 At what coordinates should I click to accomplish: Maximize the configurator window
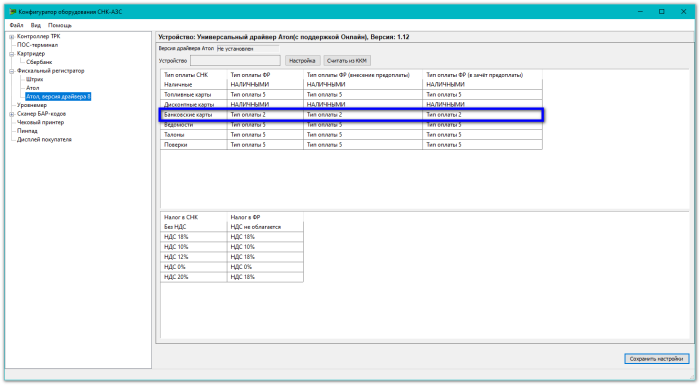[x=662, y=12]
